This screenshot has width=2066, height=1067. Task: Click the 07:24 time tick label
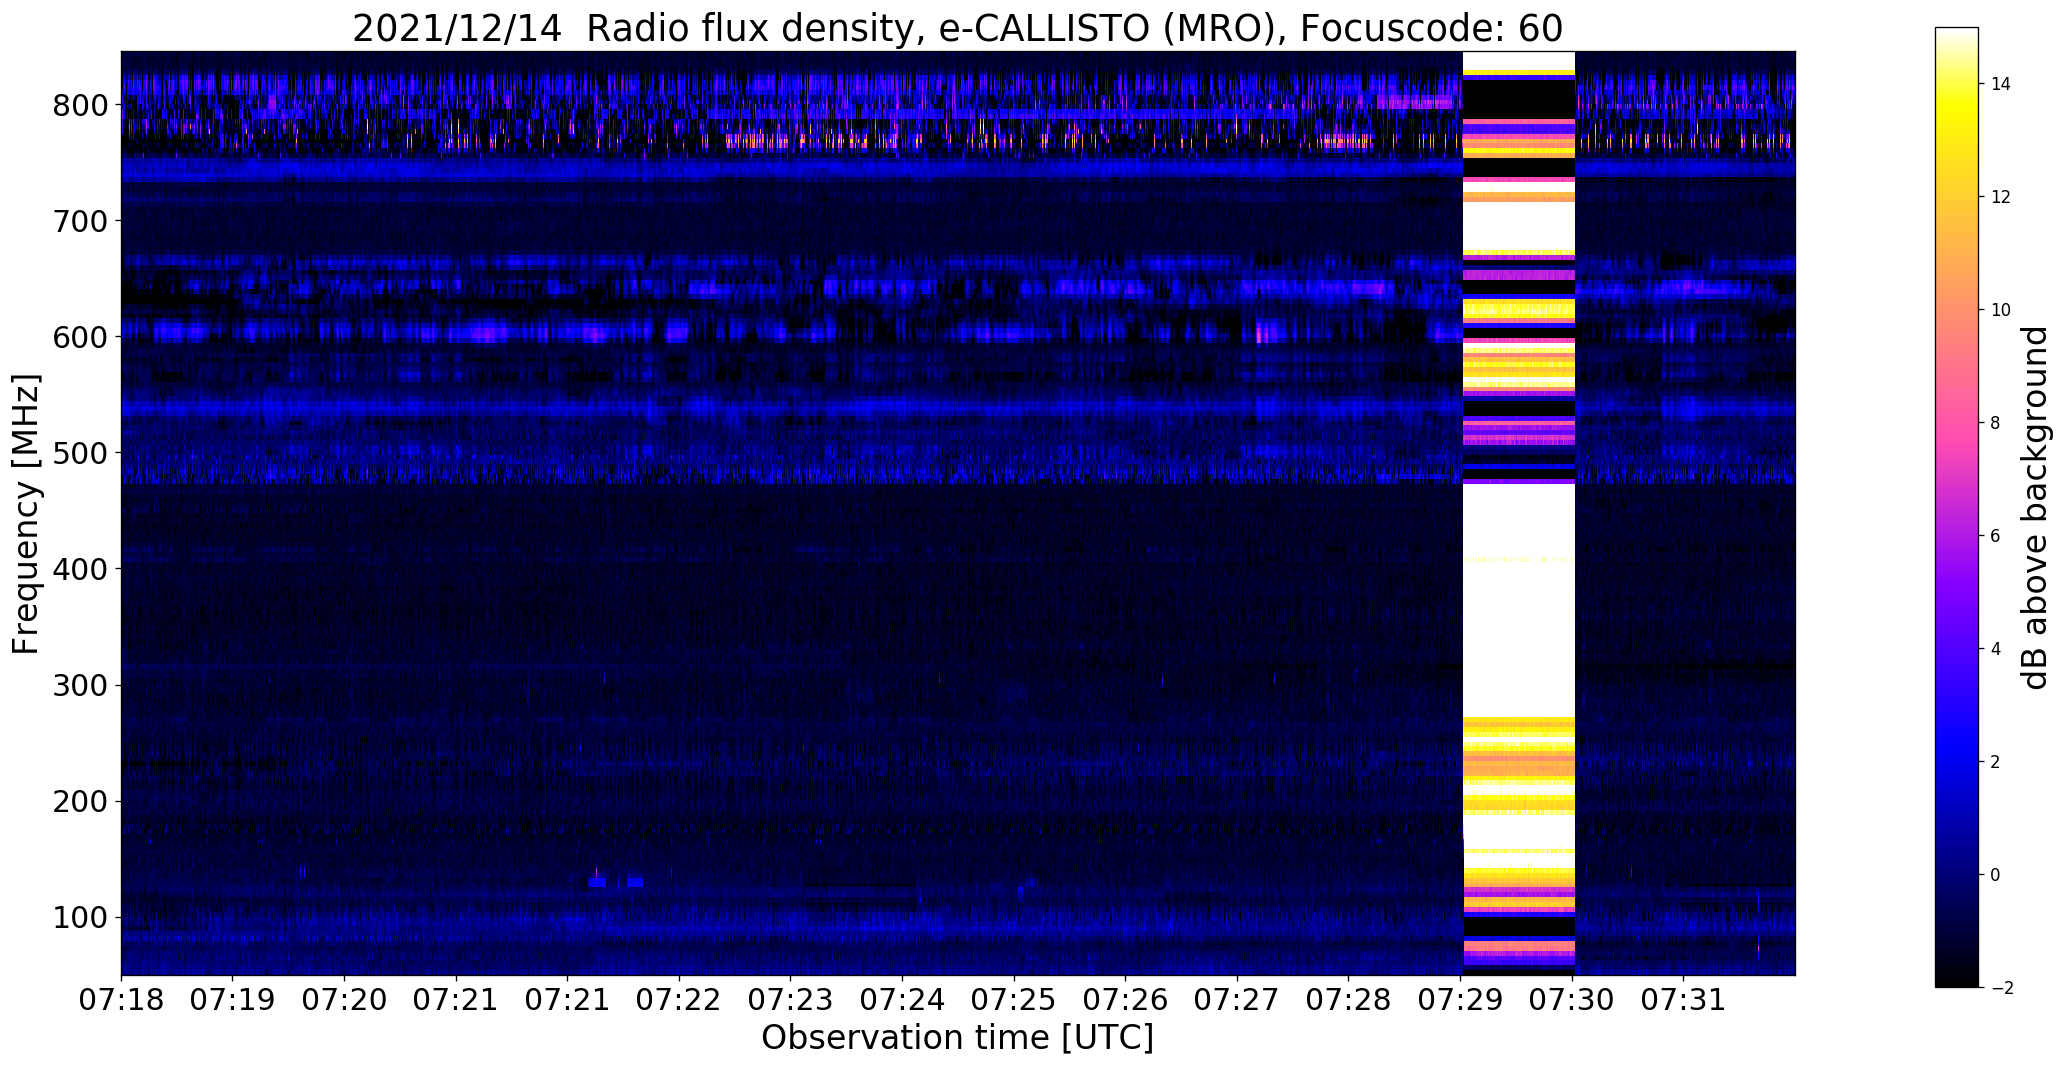[903, 1000]
